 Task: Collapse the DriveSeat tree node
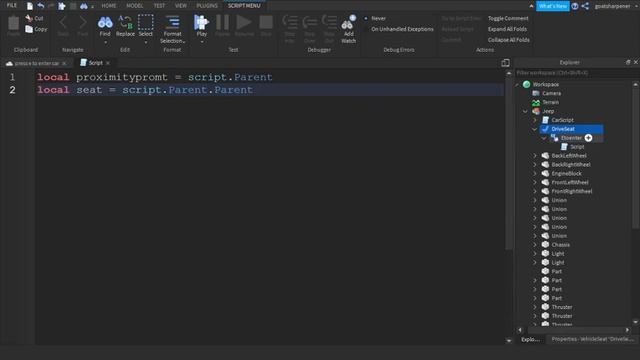[535, 129]
